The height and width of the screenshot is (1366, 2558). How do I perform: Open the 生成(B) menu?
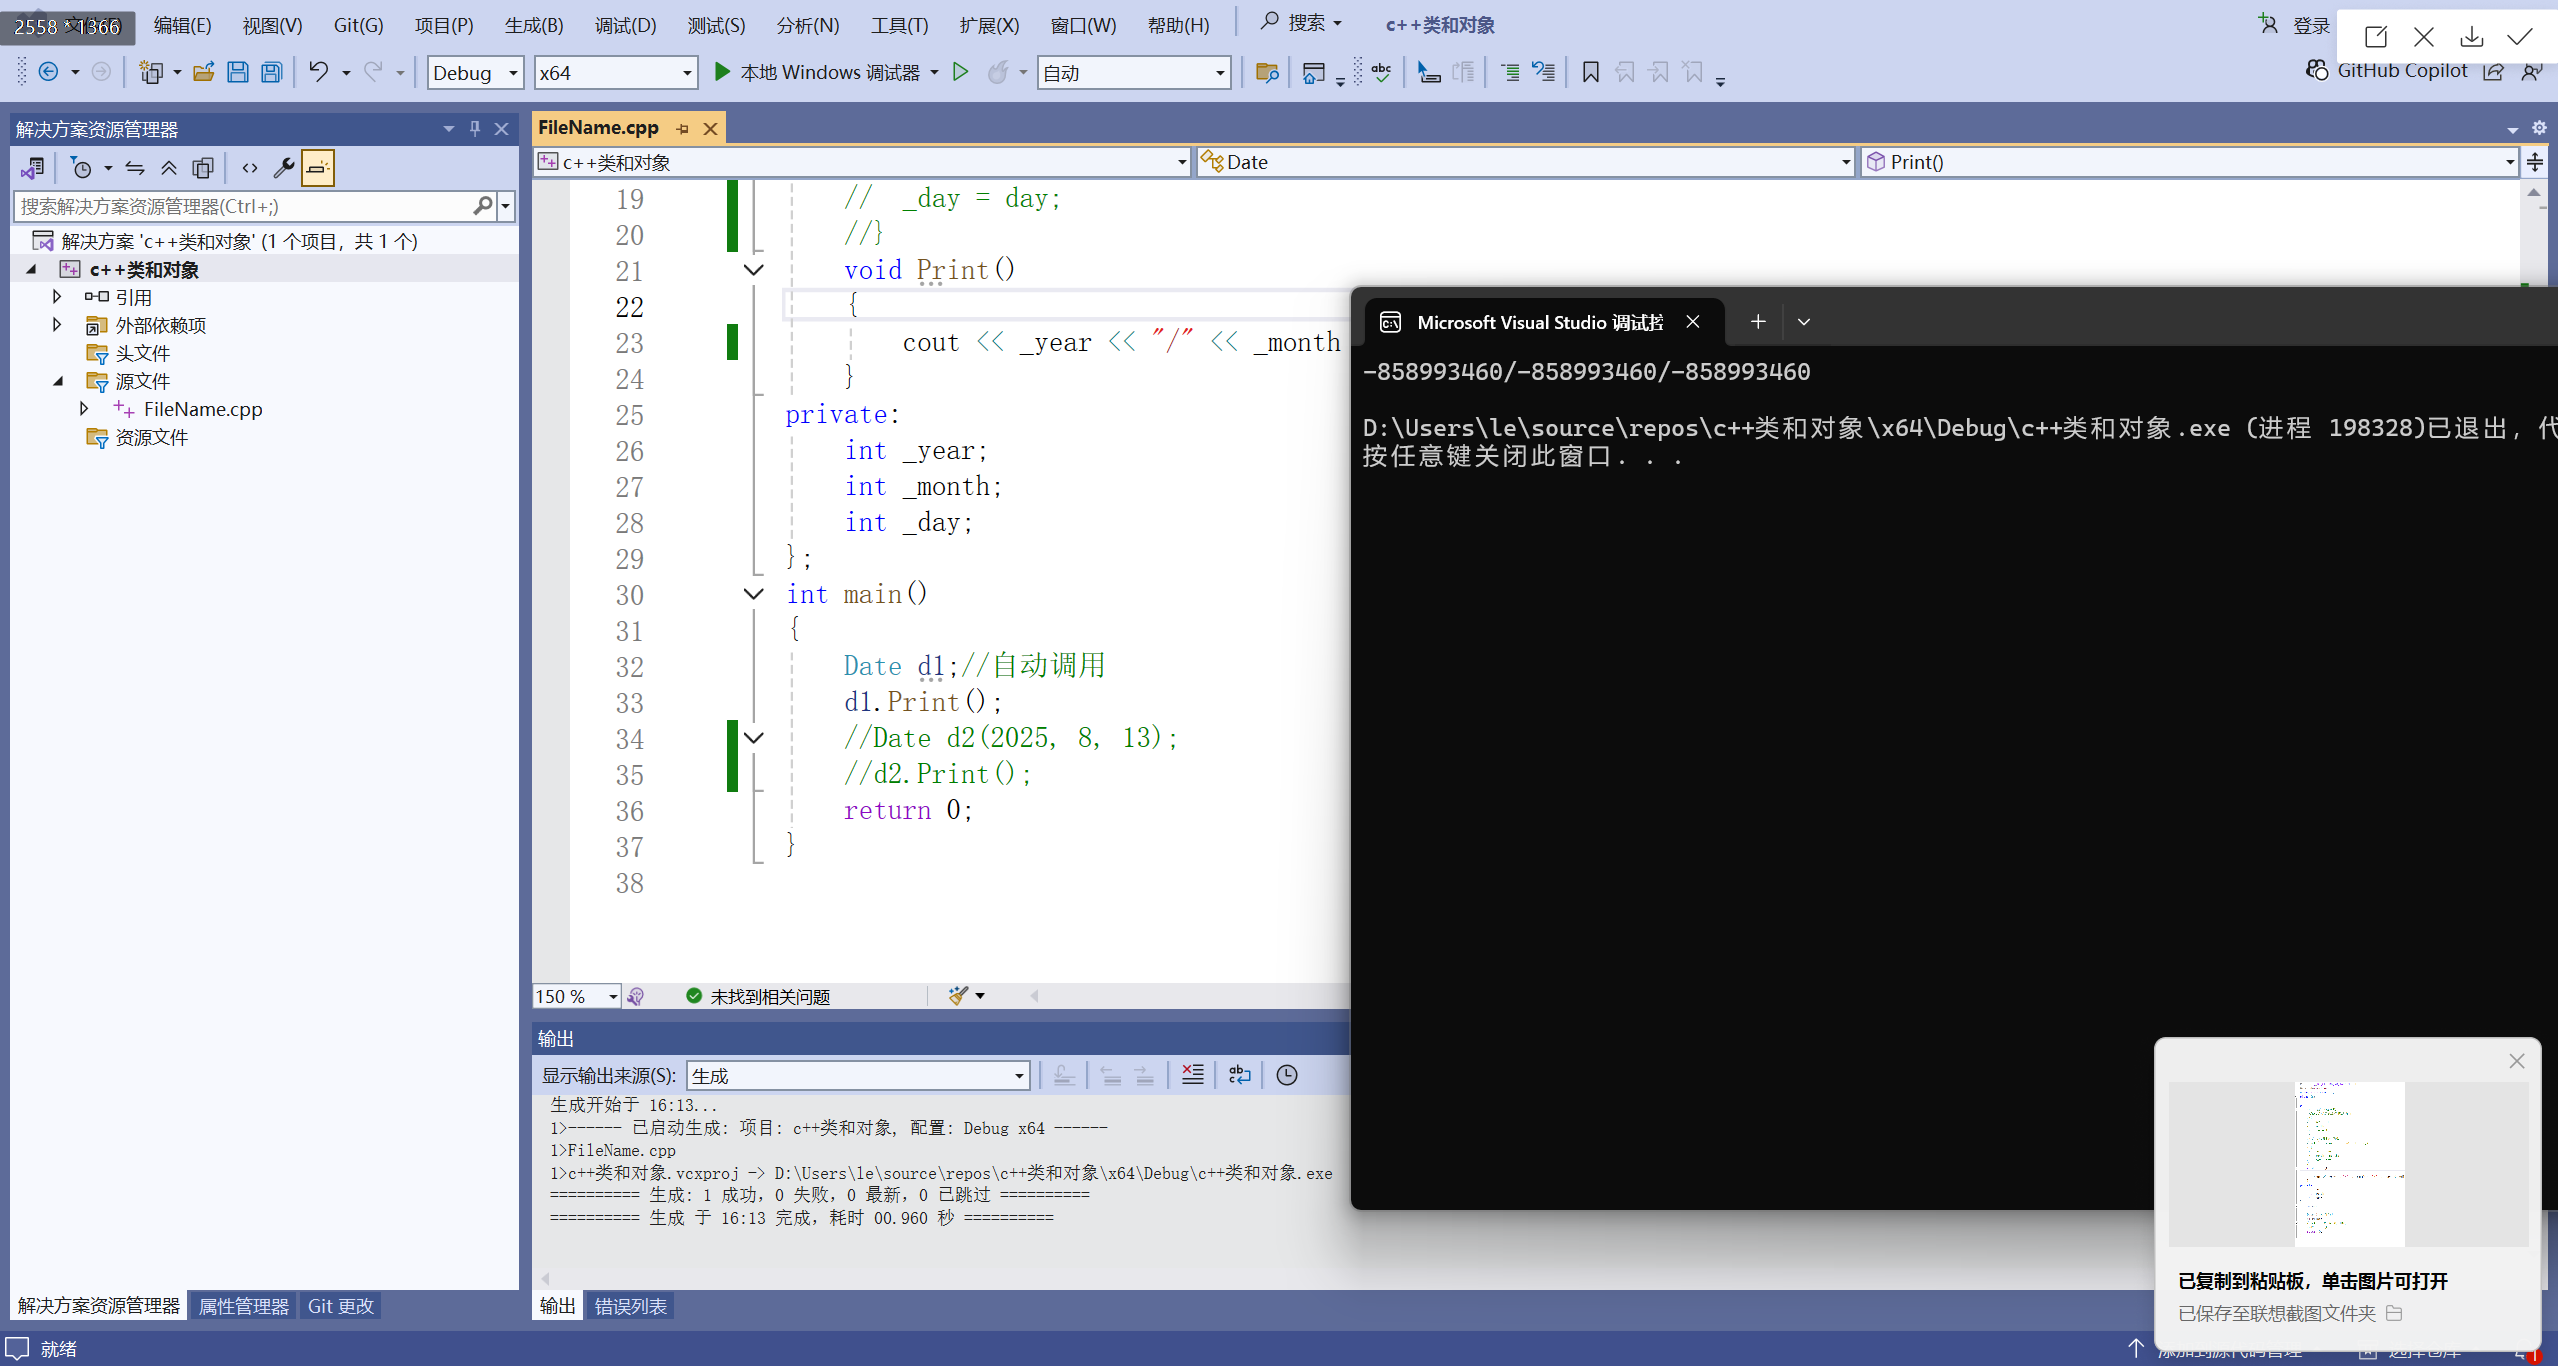[x=534, y=25]
